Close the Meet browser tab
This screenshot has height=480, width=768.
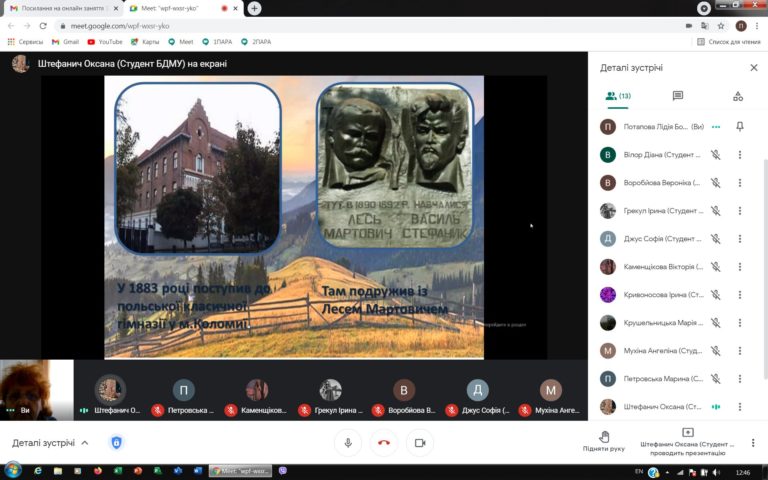point(236,8)
